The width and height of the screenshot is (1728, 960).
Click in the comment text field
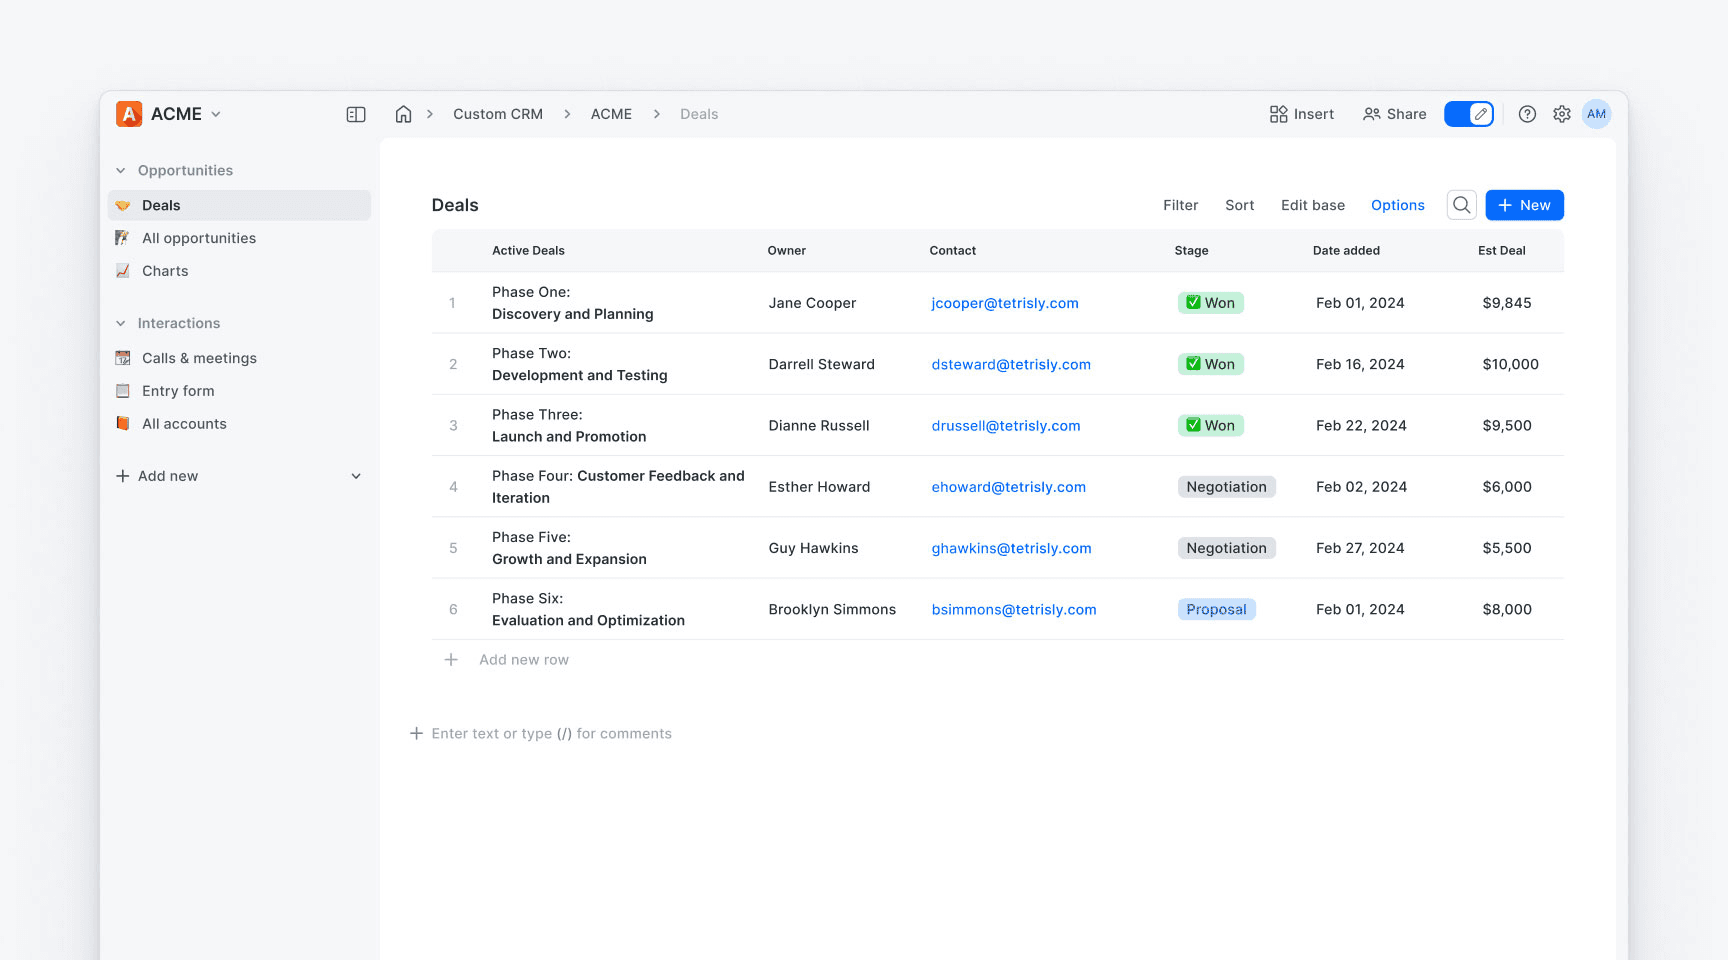coord(552,734)
